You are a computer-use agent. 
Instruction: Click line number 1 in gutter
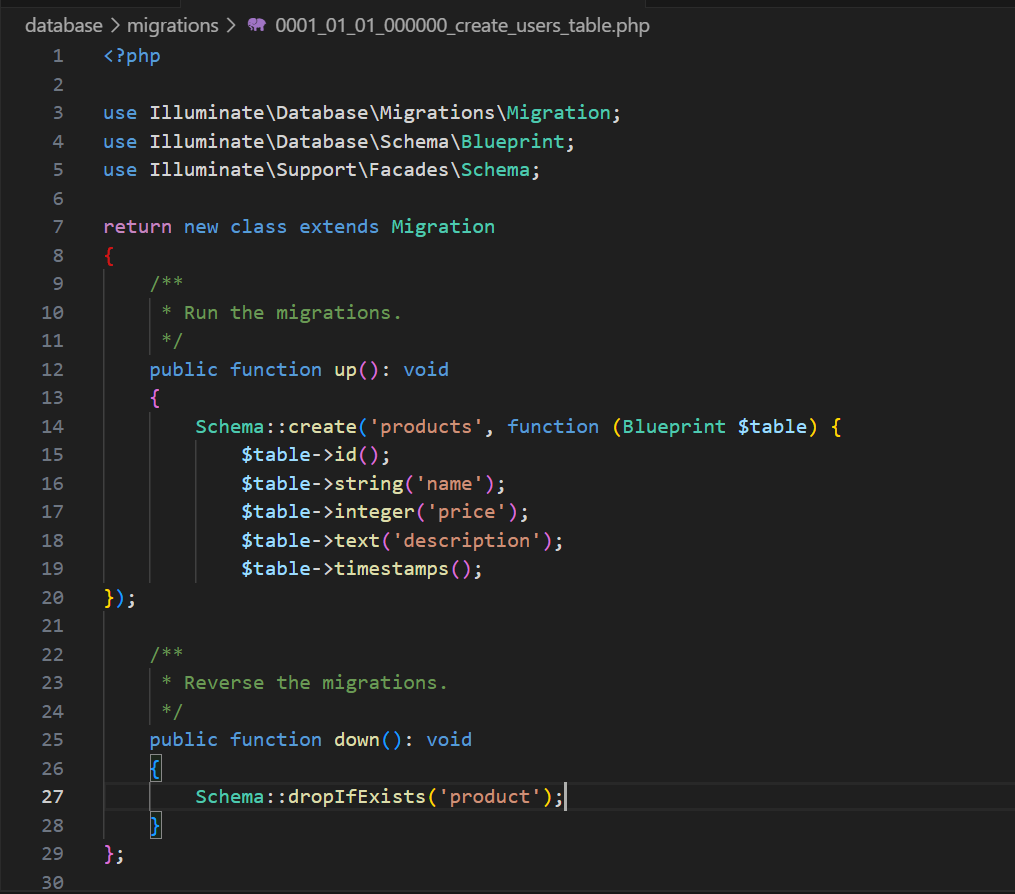58,56
